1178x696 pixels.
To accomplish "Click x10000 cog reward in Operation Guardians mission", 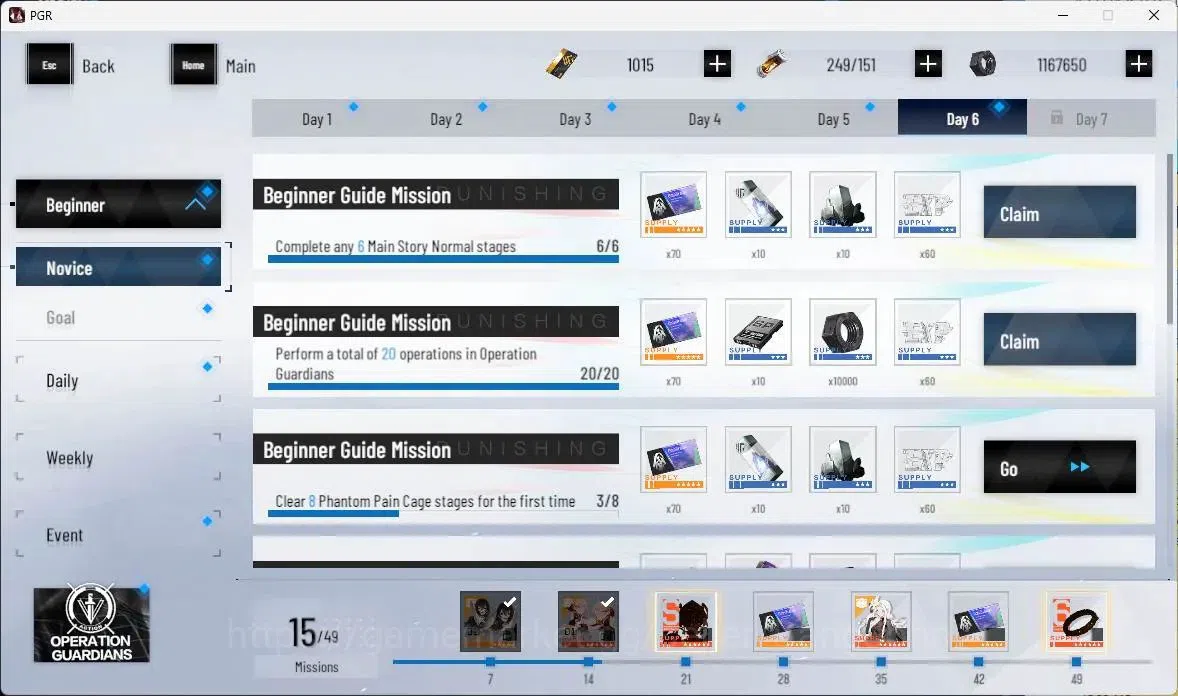I will point(843,332).
